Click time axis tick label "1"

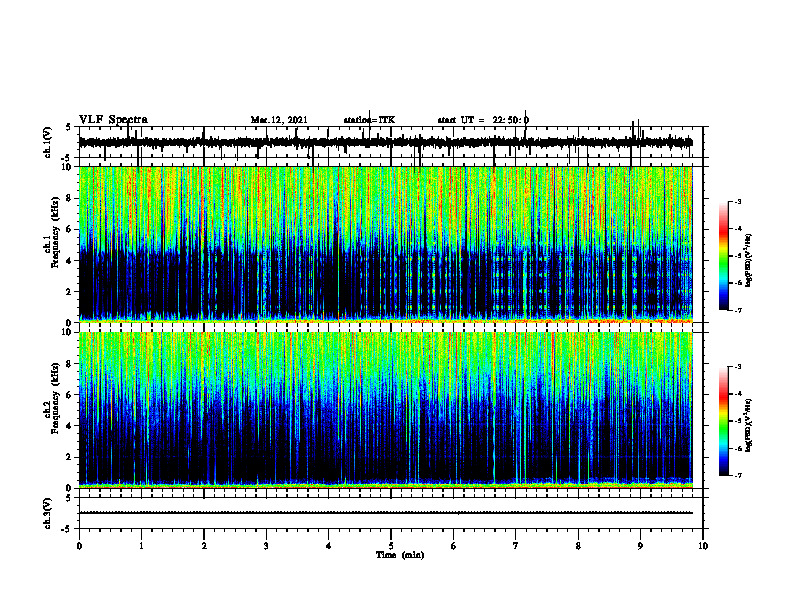tap(141, 546)
